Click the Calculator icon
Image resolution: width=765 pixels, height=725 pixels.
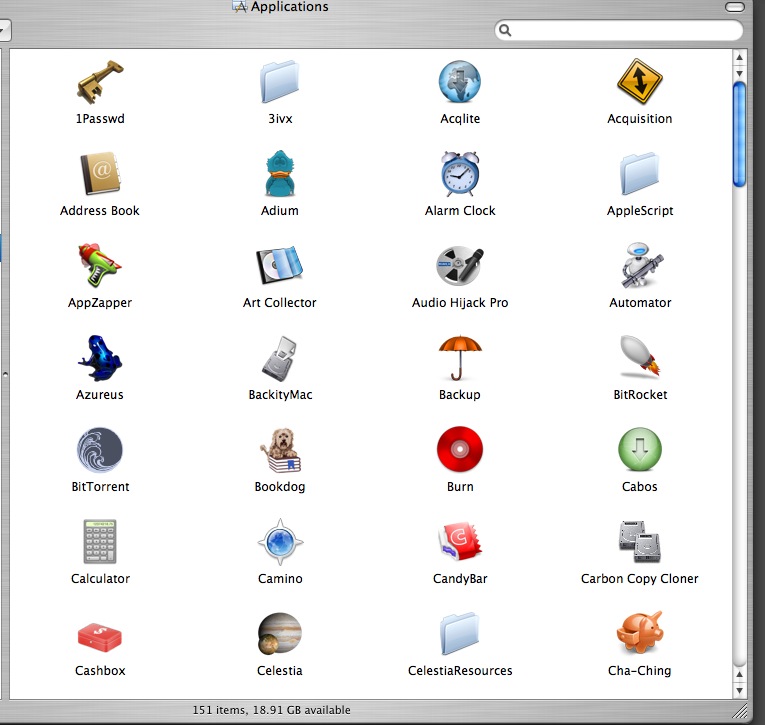tap(100, 542)
